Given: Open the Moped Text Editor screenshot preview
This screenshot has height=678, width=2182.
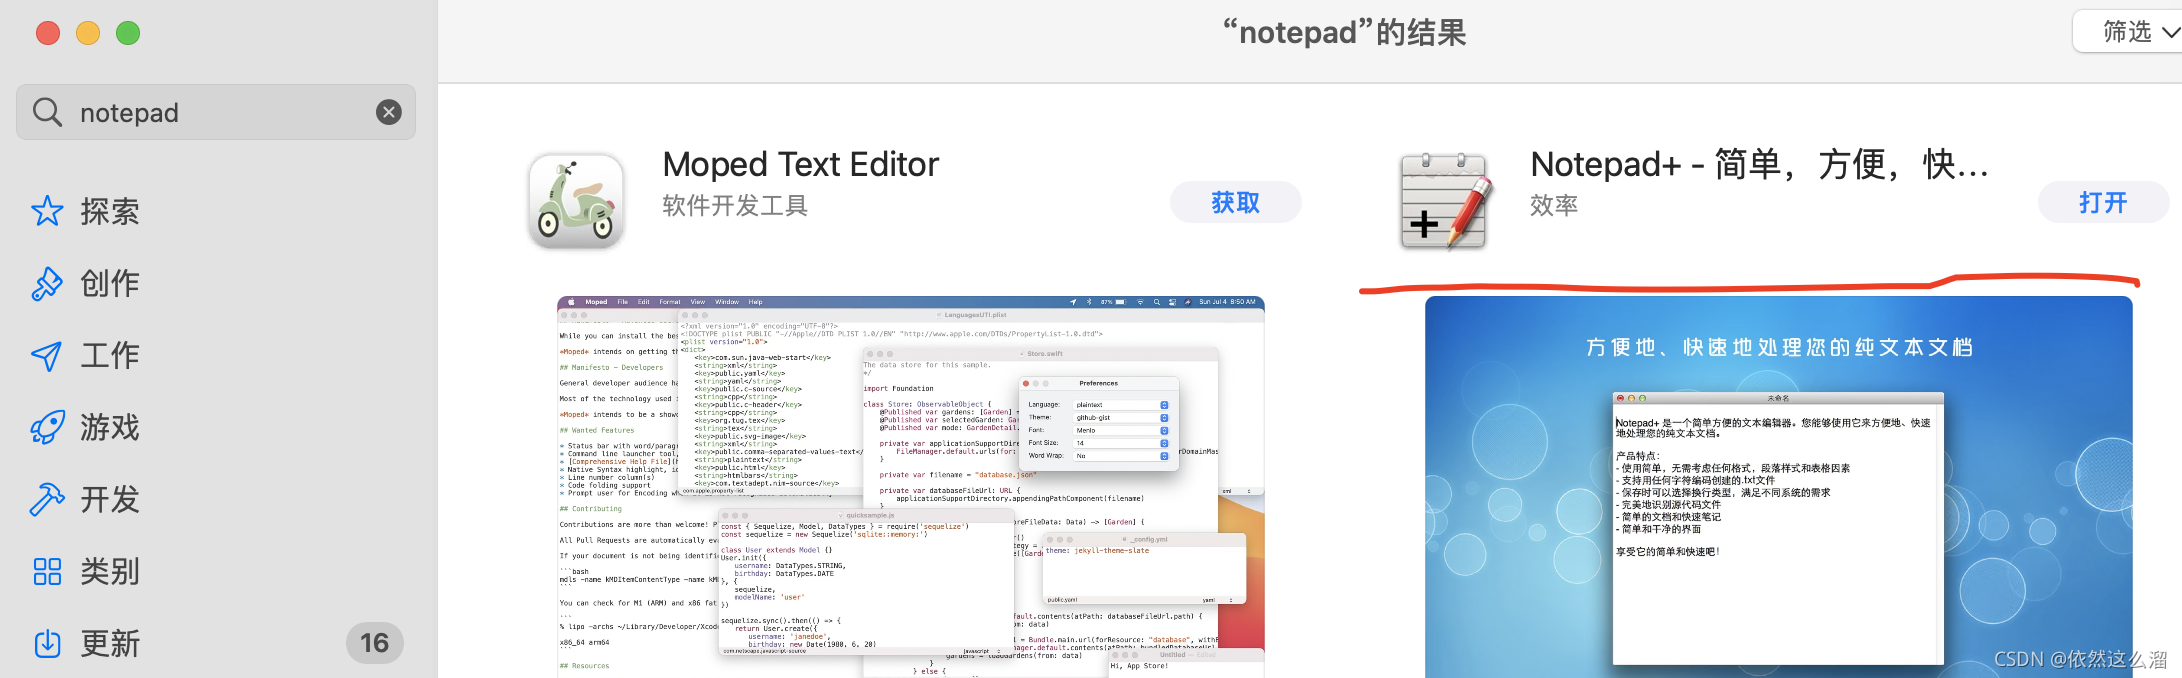Looking at the screenshot, I should coord(911,487).
